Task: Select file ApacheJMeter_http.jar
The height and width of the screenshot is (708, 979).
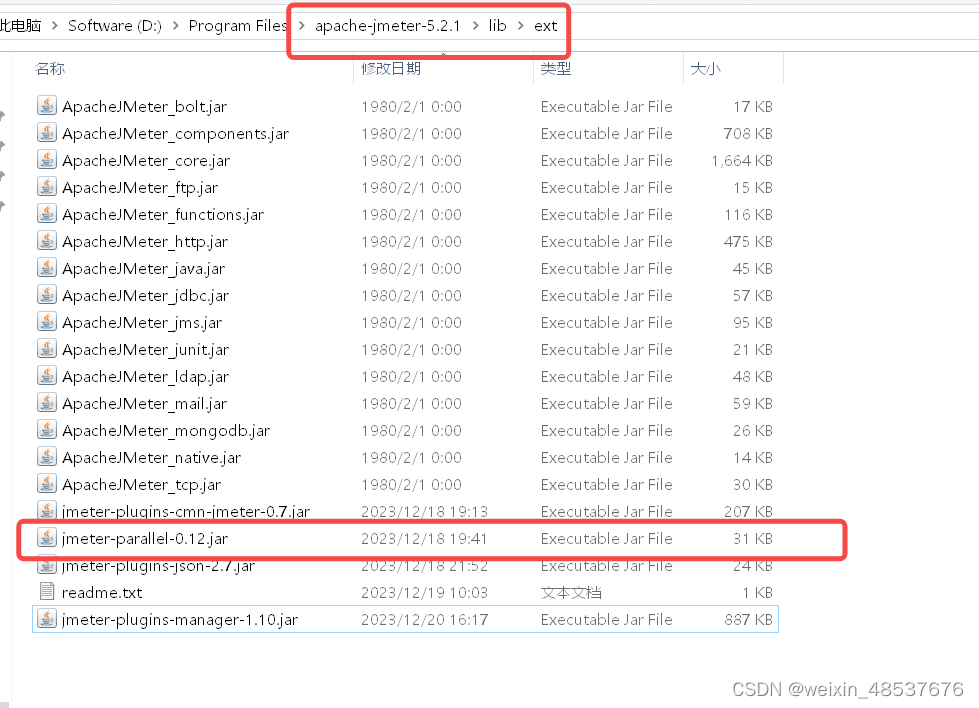Action: point(145,242)
